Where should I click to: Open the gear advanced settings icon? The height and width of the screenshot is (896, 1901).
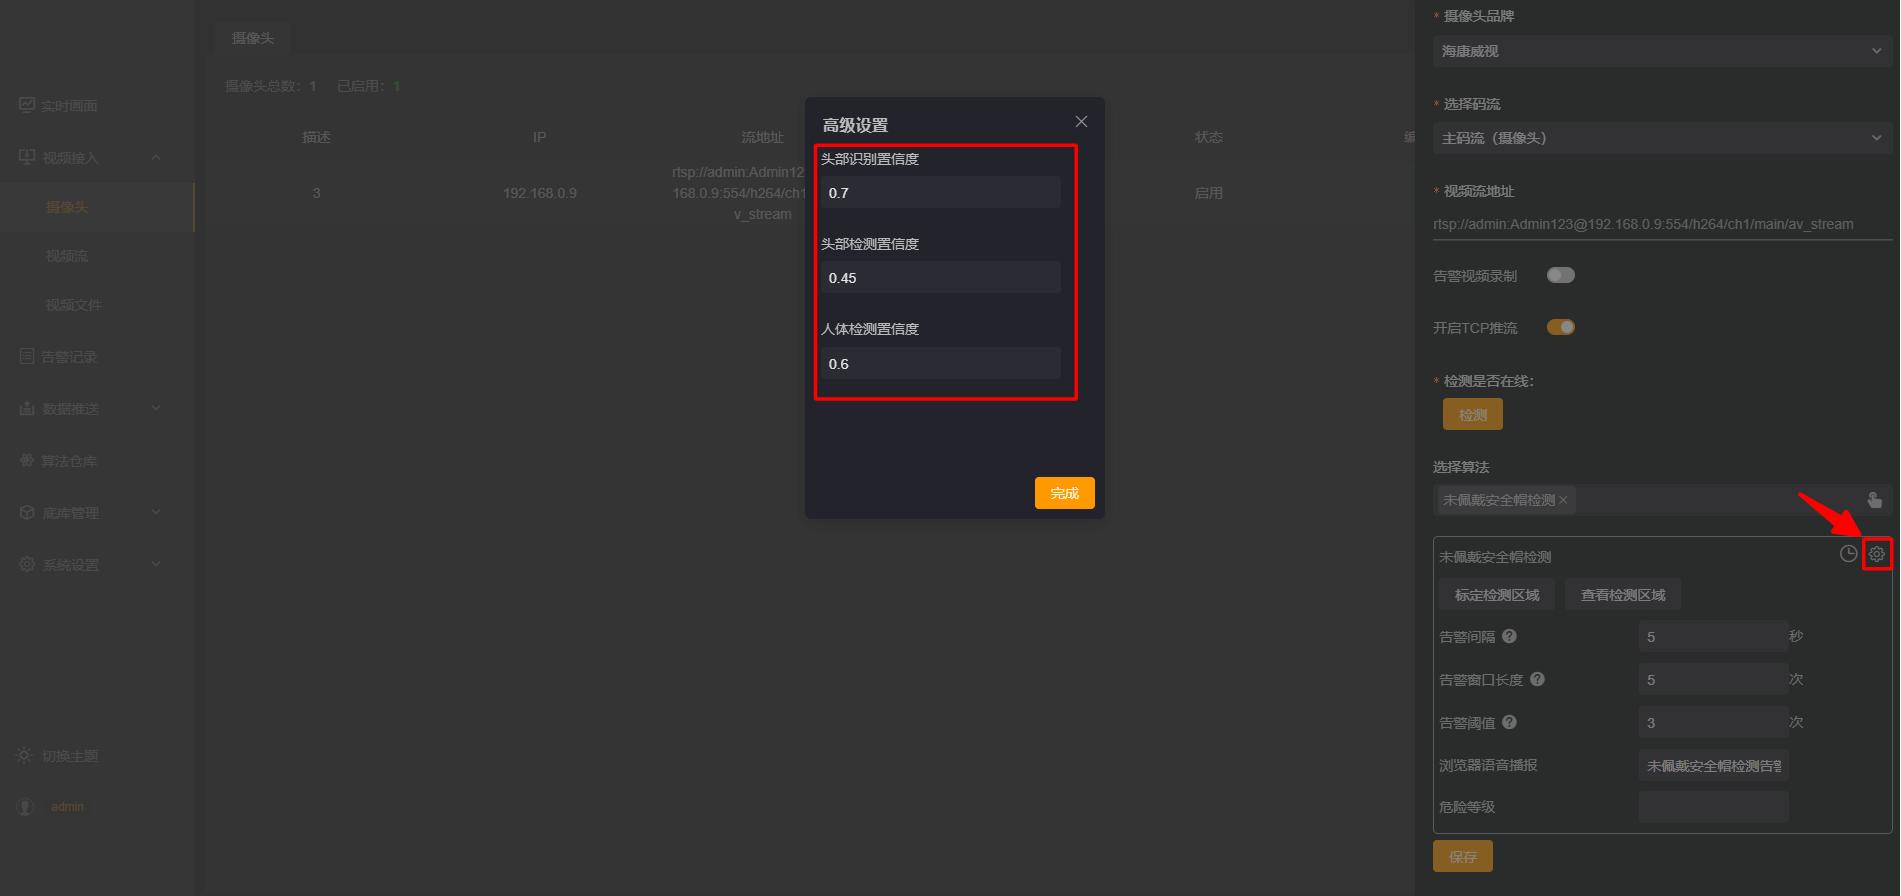(x=1877, y=554)
